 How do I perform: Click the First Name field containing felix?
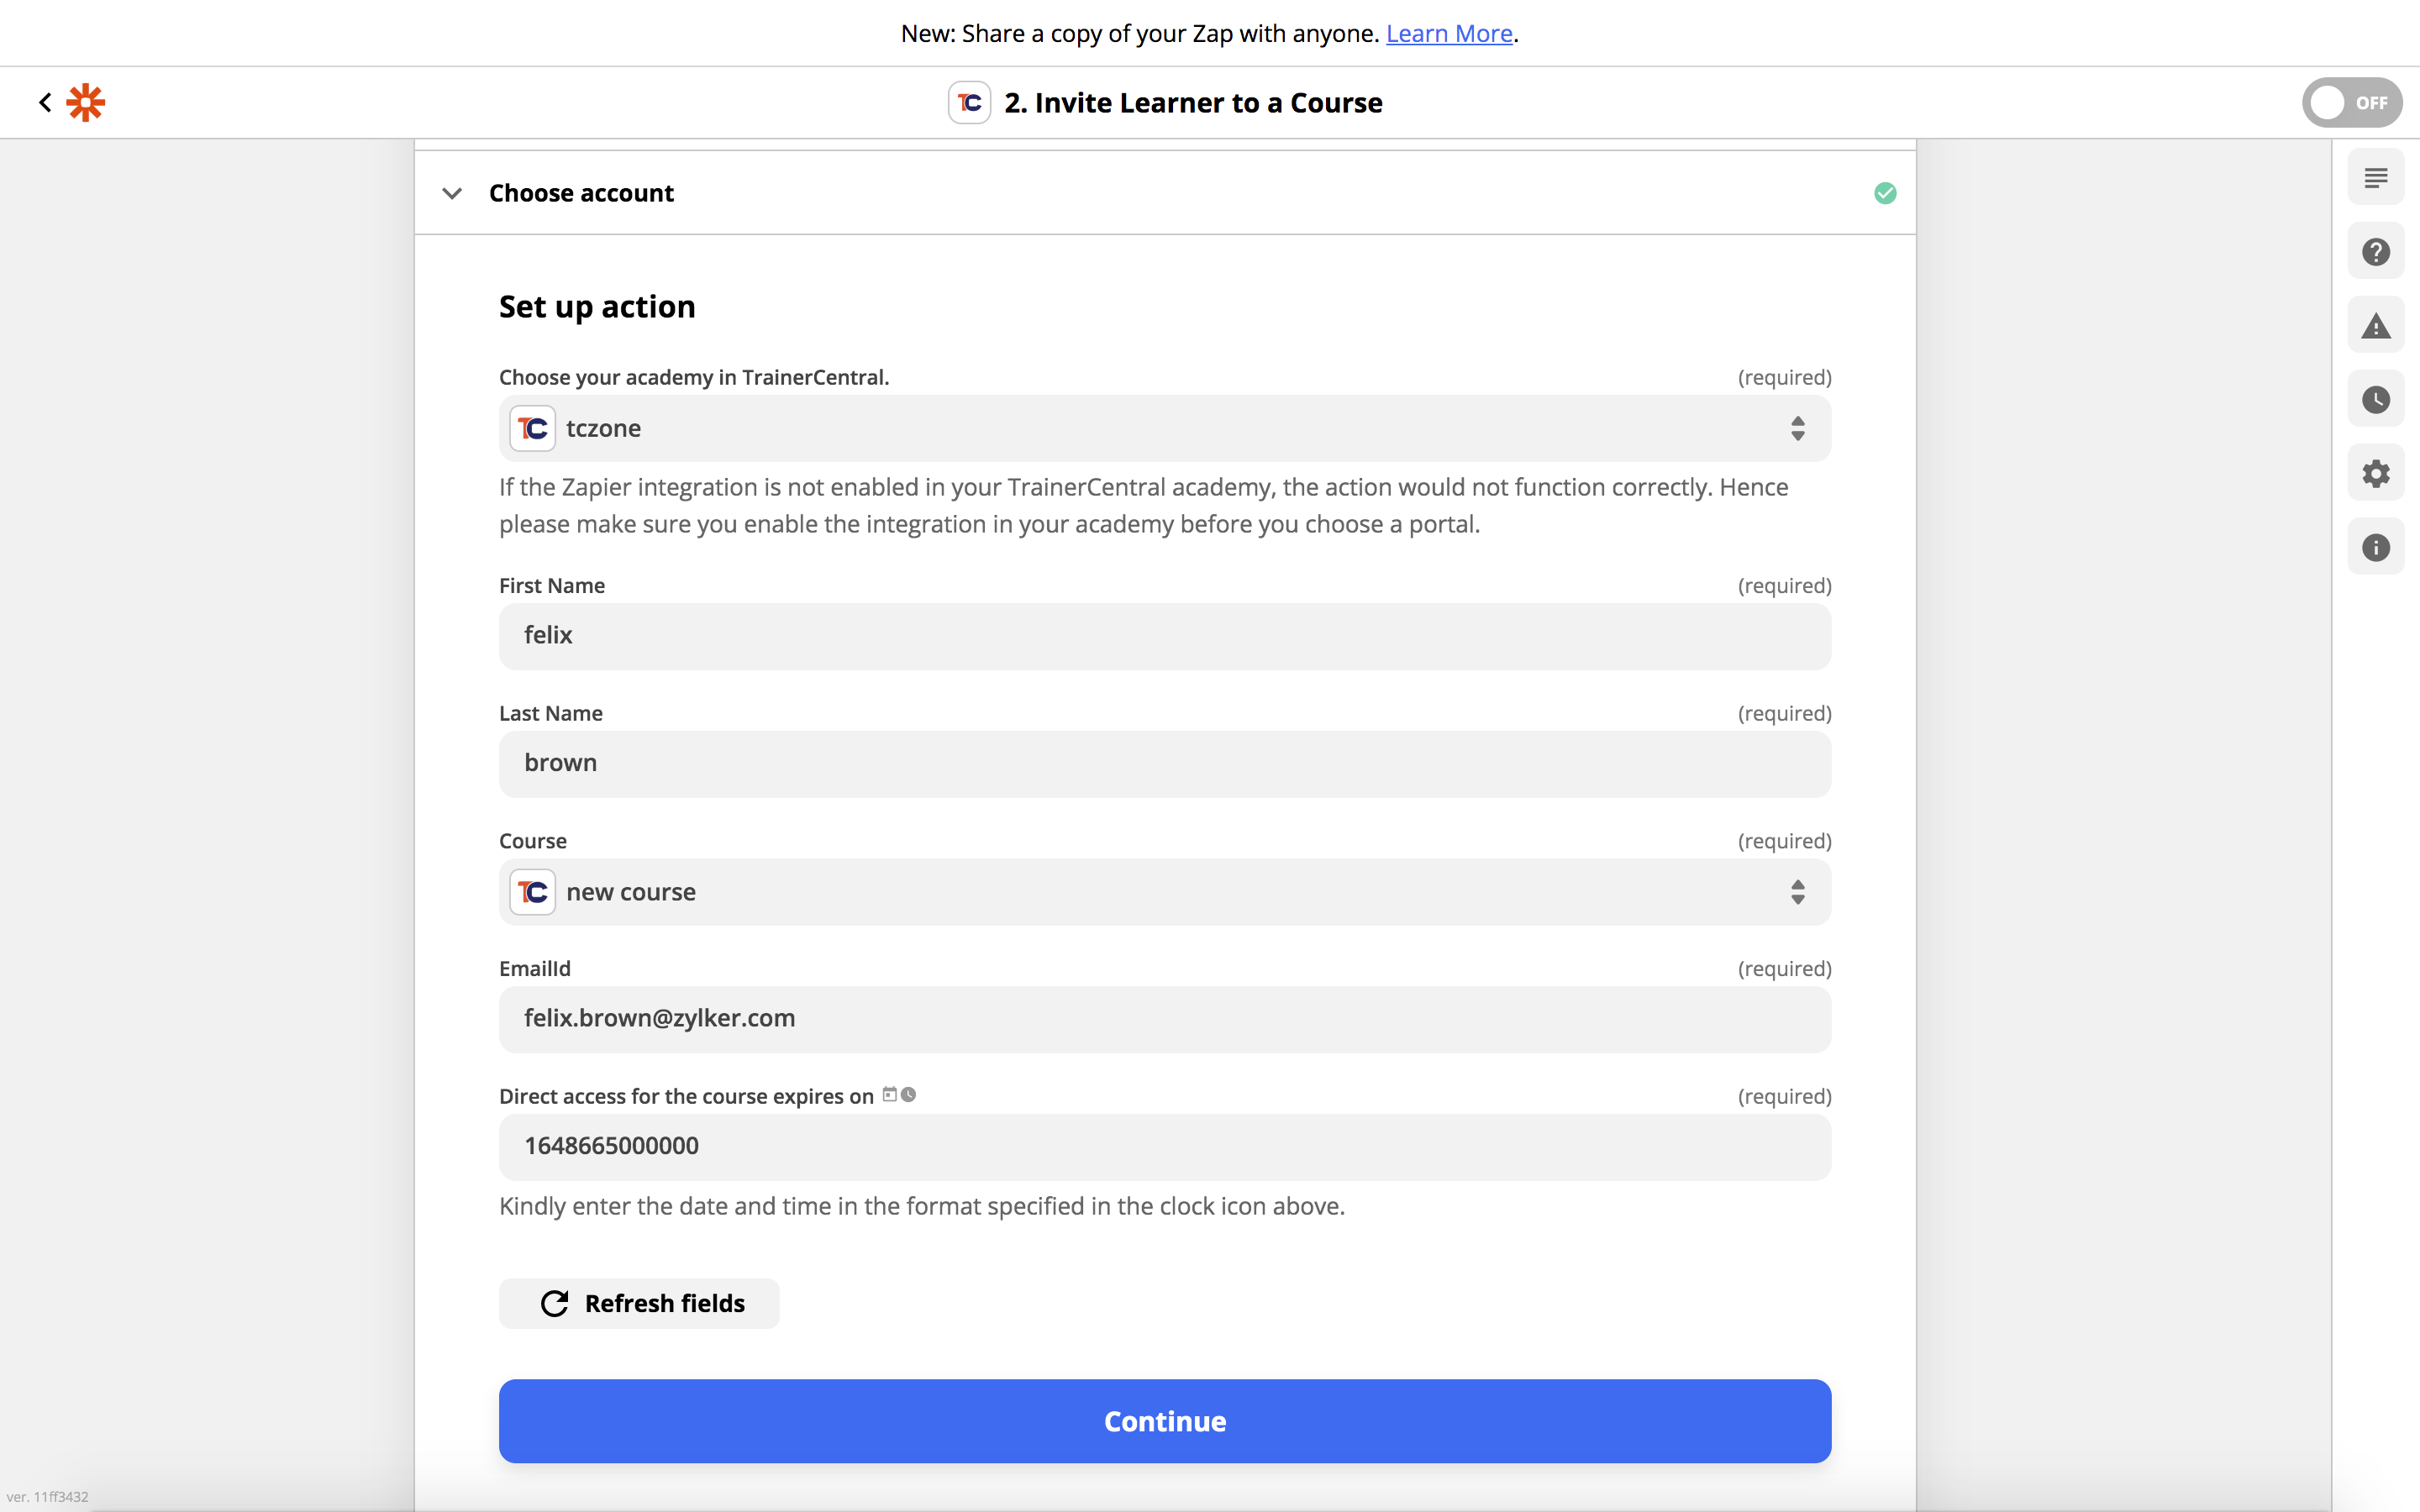[x=1164, y=636]
